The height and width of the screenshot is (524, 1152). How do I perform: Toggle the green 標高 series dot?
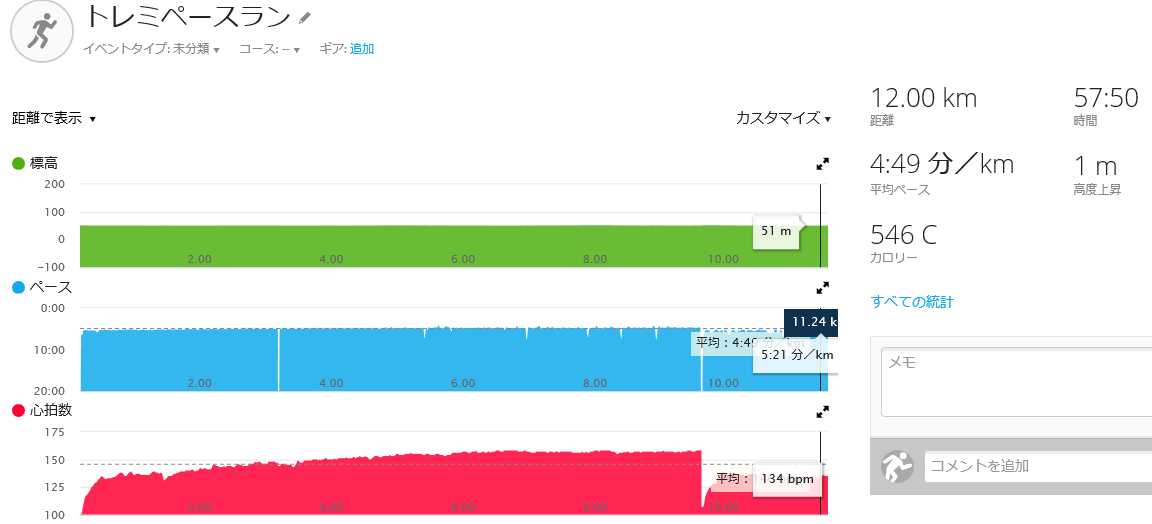pyautogui.click(x=18, y=163)
